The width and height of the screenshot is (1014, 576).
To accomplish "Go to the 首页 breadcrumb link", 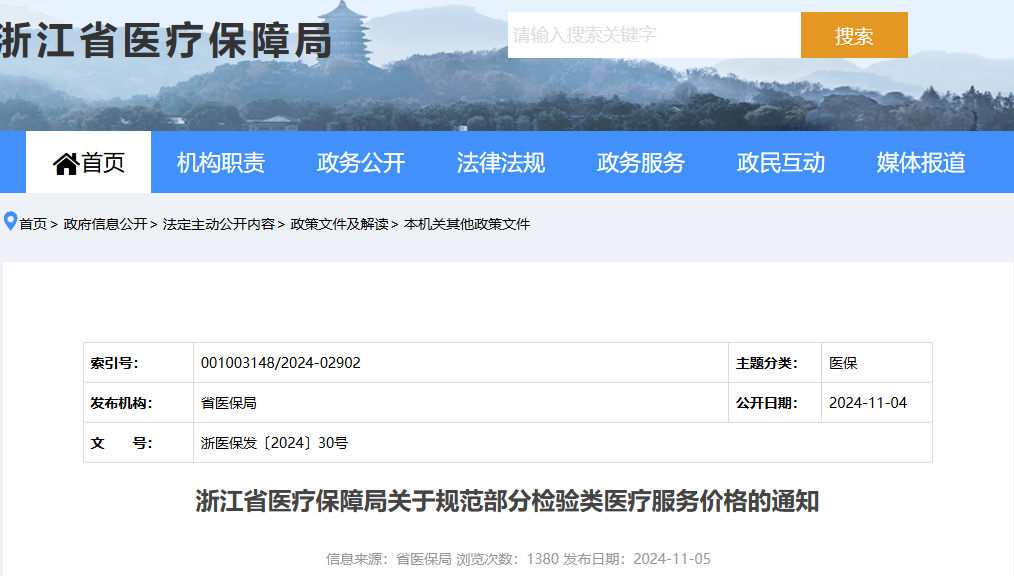I will point(33,224).
